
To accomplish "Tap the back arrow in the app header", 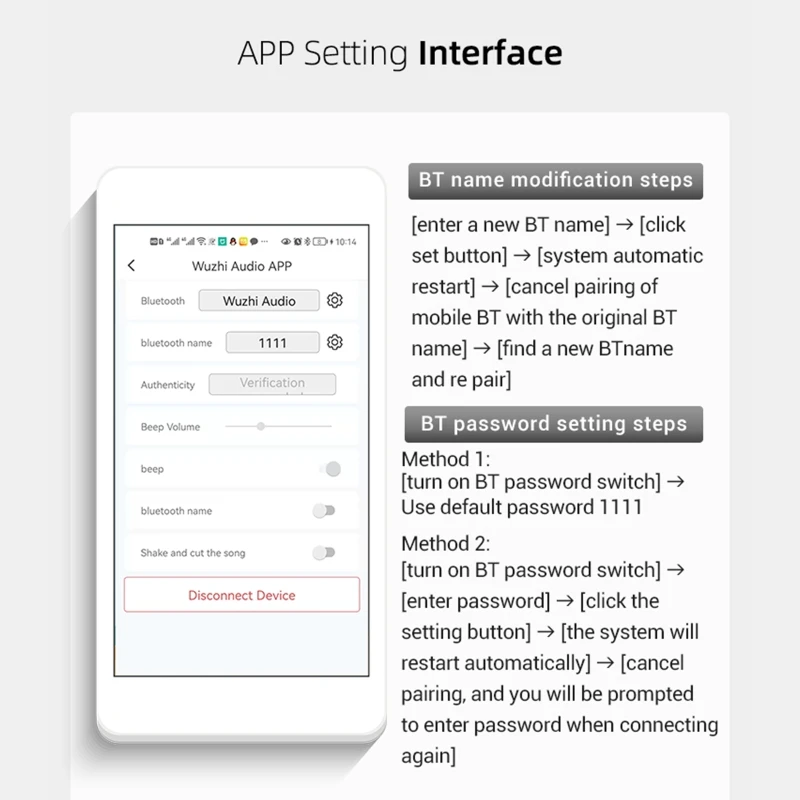I will pyautogui.click(x=131, y=266).
